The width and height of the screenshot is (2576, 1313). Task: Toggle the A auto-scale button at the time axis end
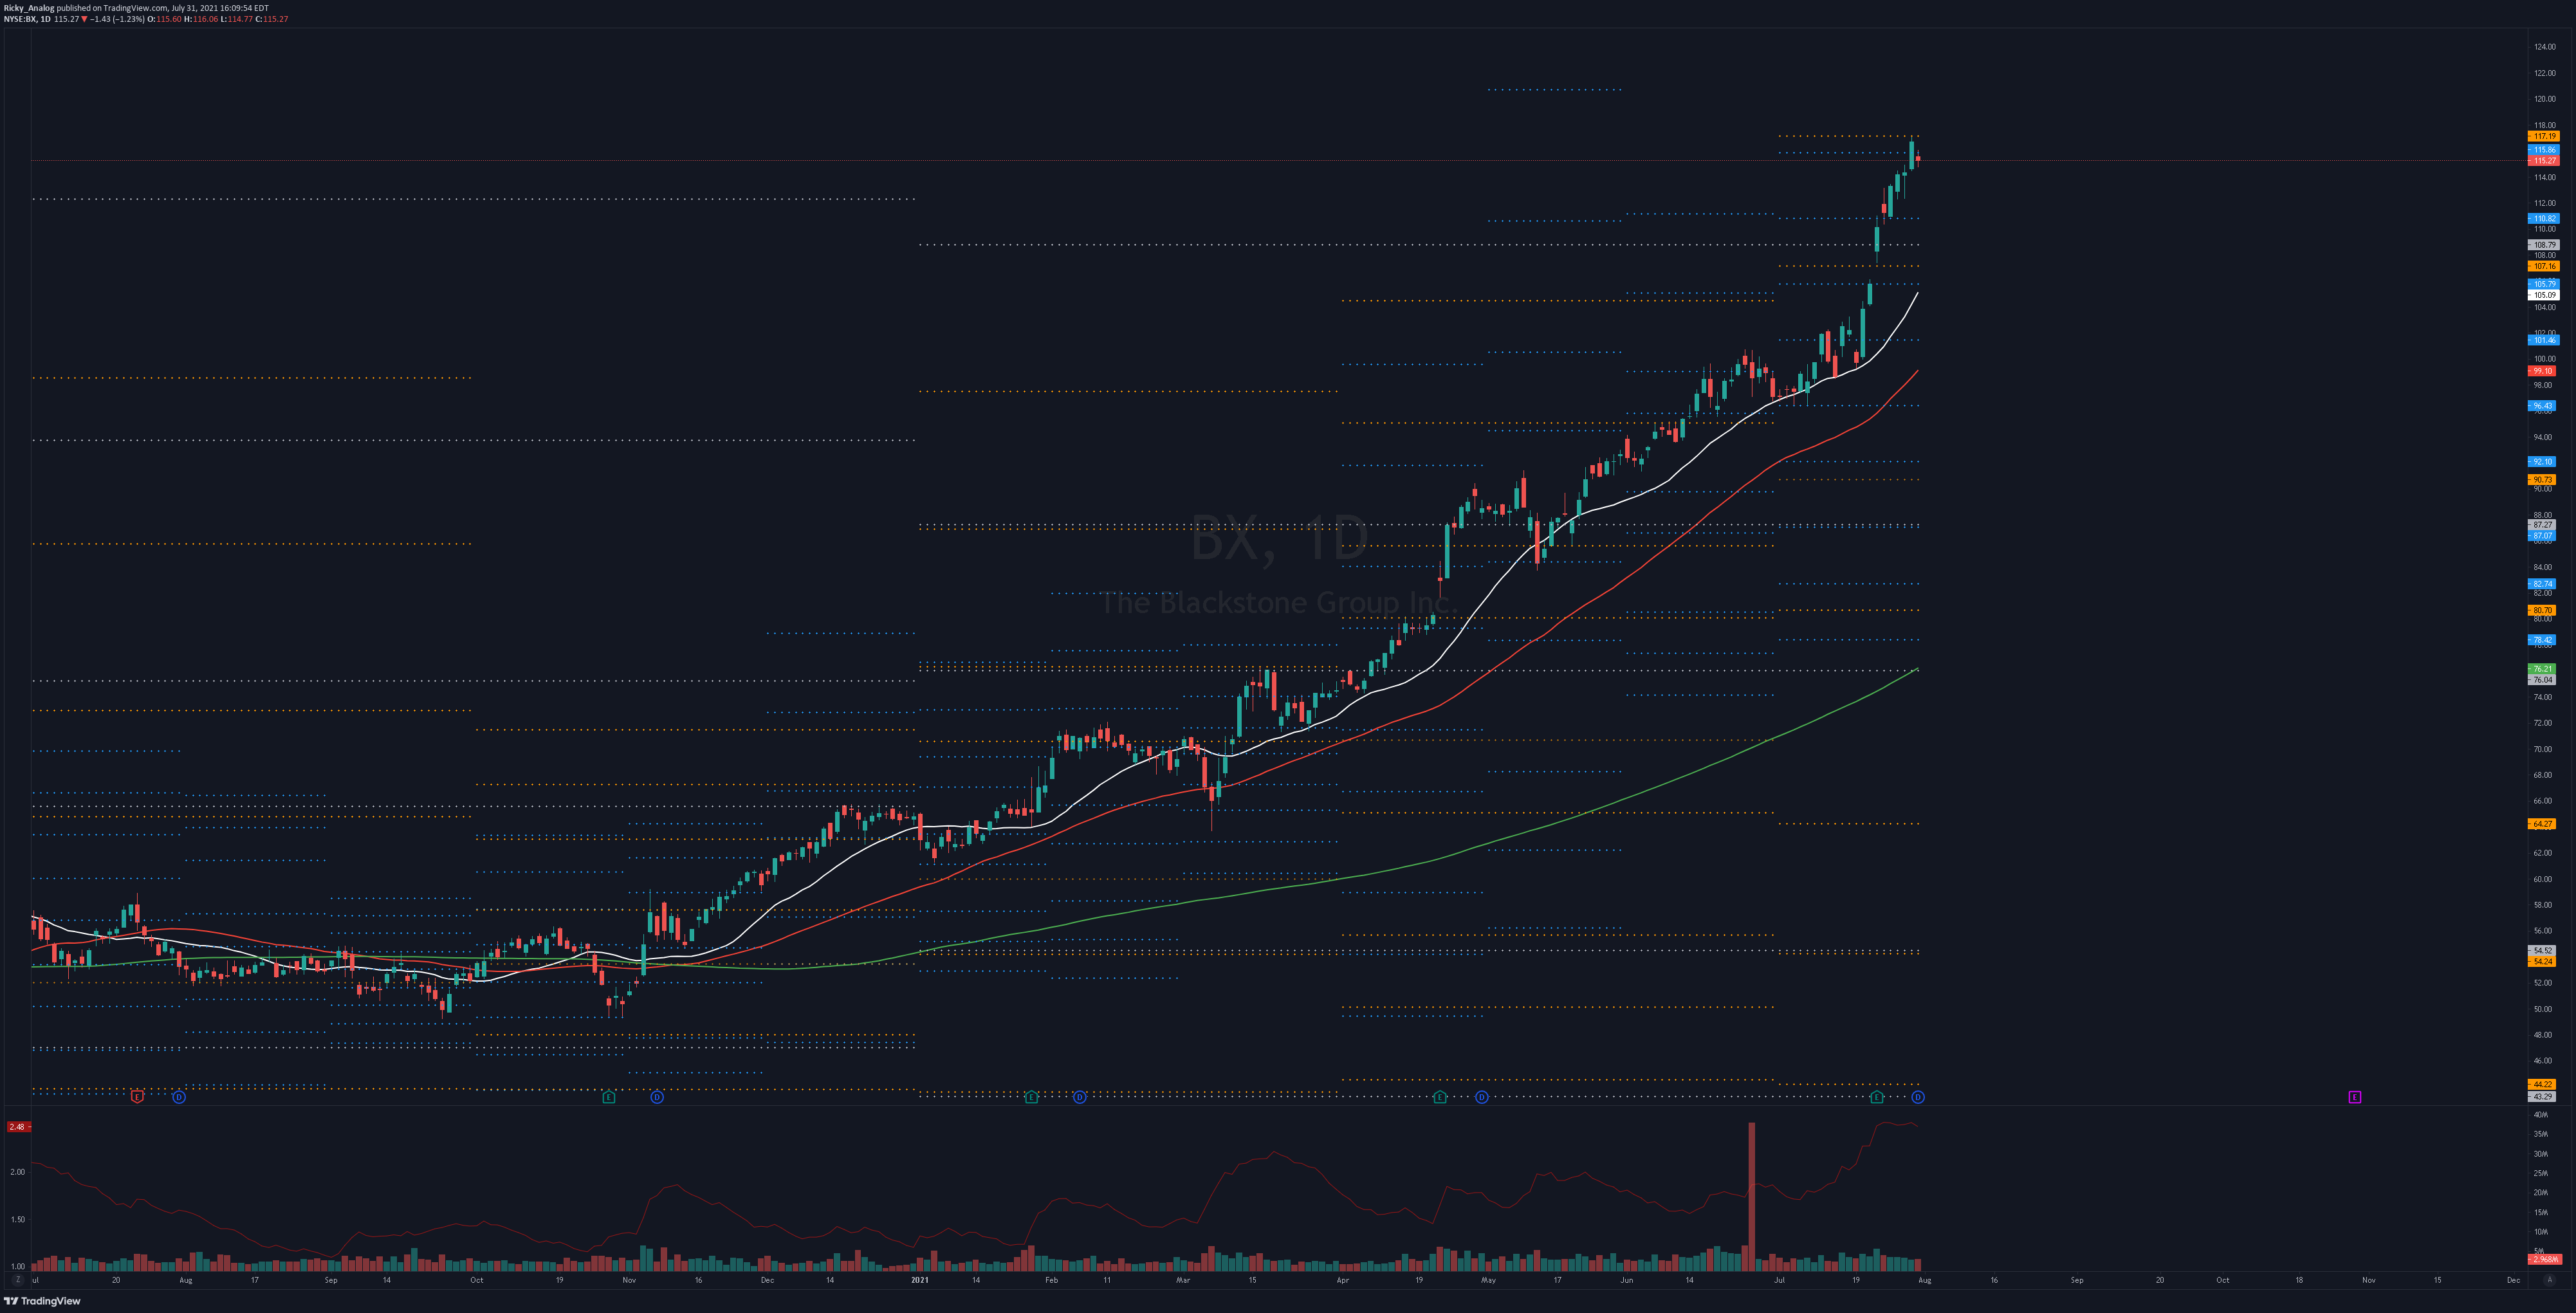[x=2549, y=1279]
